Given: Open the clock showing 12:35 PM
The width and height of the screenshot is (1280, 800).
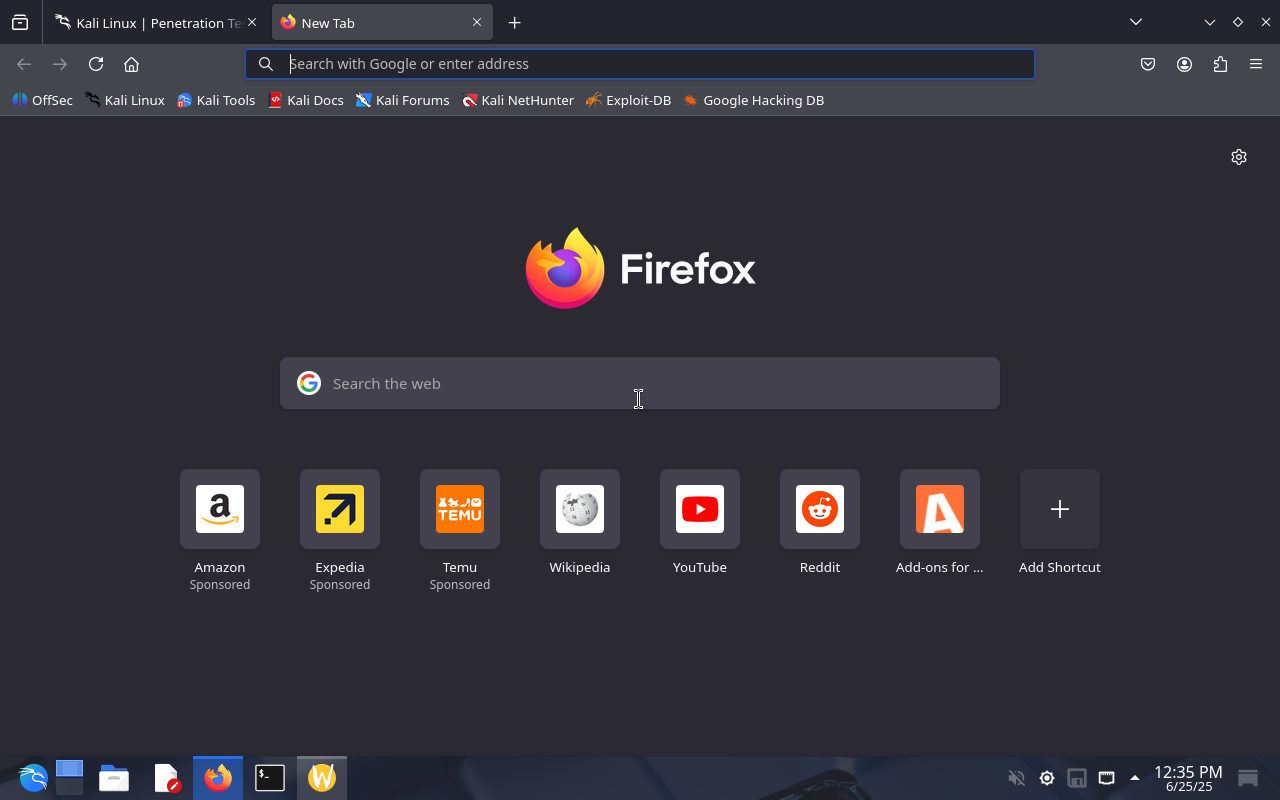Looking at the screenshot, I should coord(1188,778).
